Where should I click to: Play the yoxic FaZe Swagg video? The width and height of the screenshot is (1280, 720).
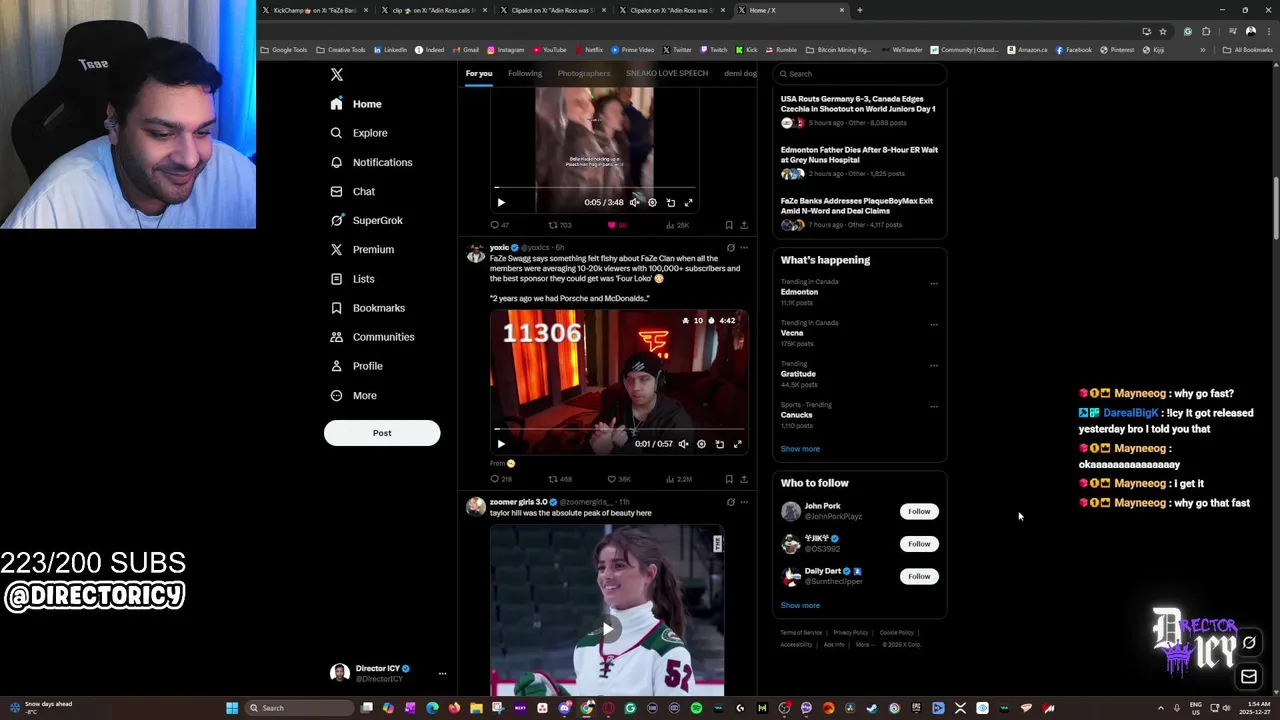(501, 444)
